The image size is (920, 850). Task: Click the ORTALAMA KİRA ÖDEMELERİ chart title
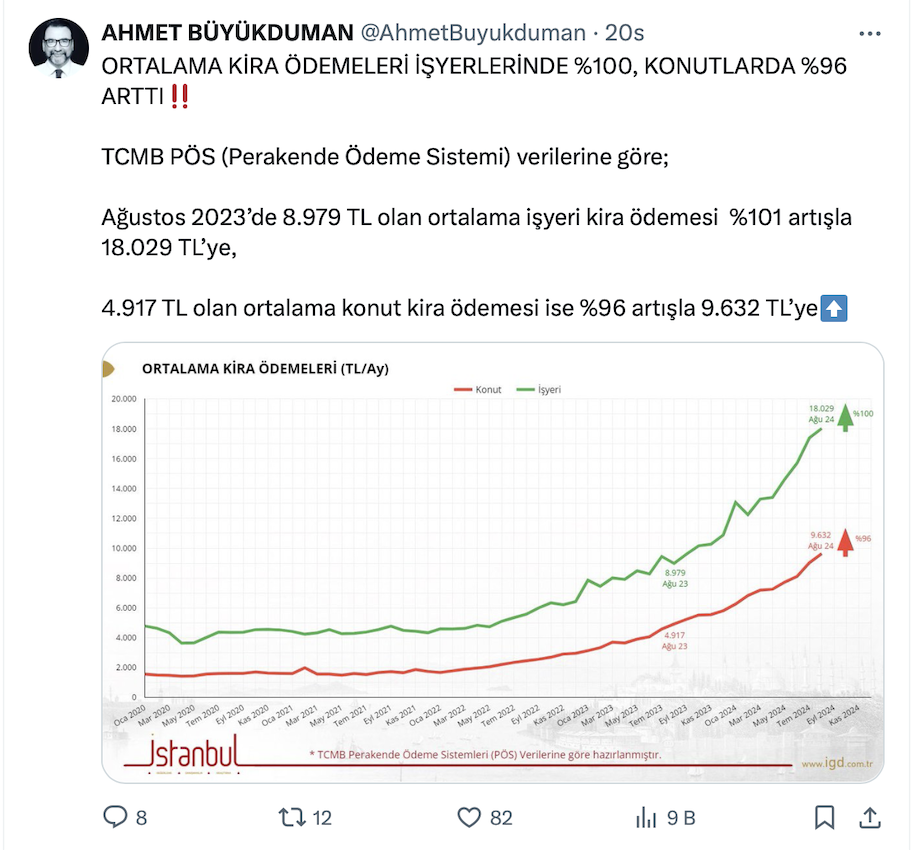click(x=265, y=368)
